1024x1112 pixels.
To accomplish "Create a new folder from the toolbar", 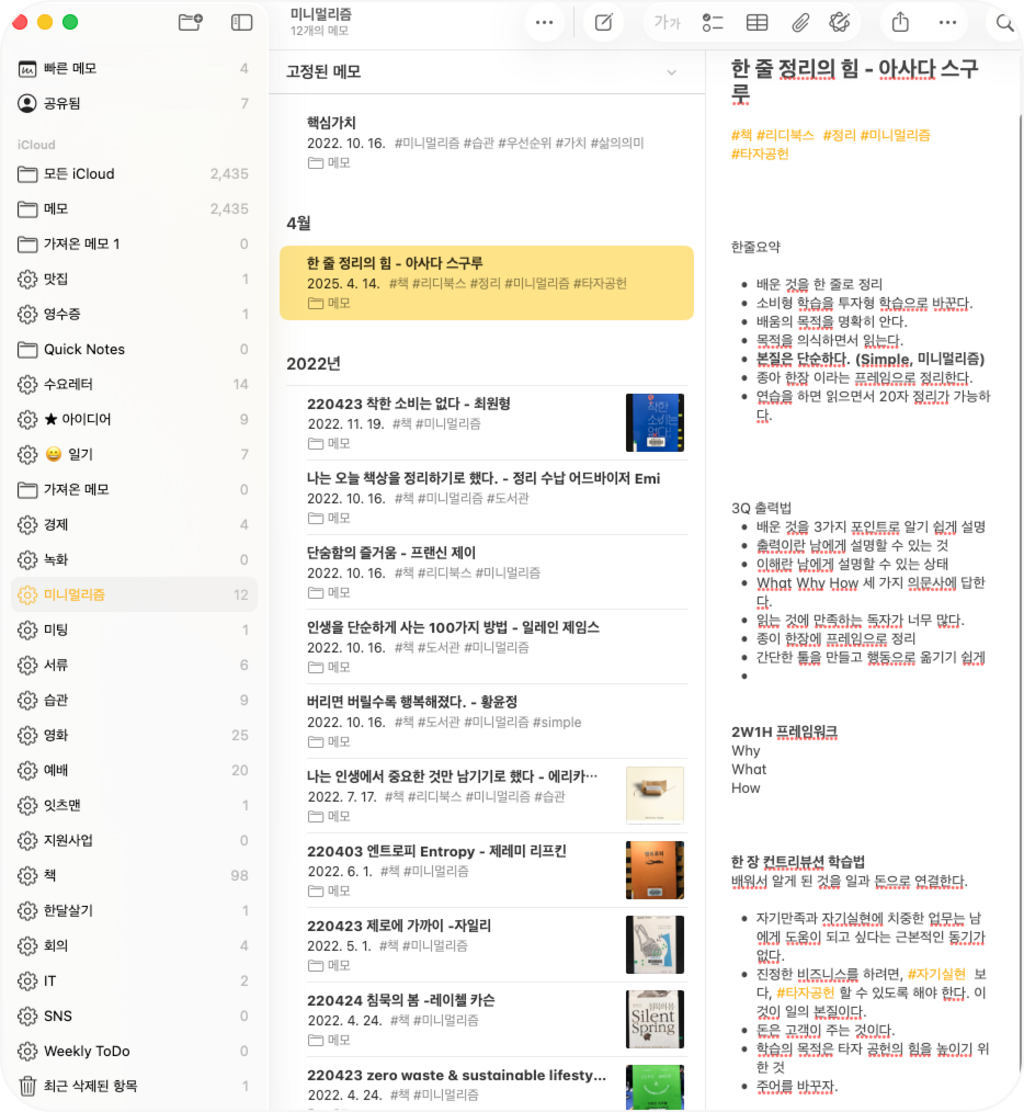I will point(190,22).
